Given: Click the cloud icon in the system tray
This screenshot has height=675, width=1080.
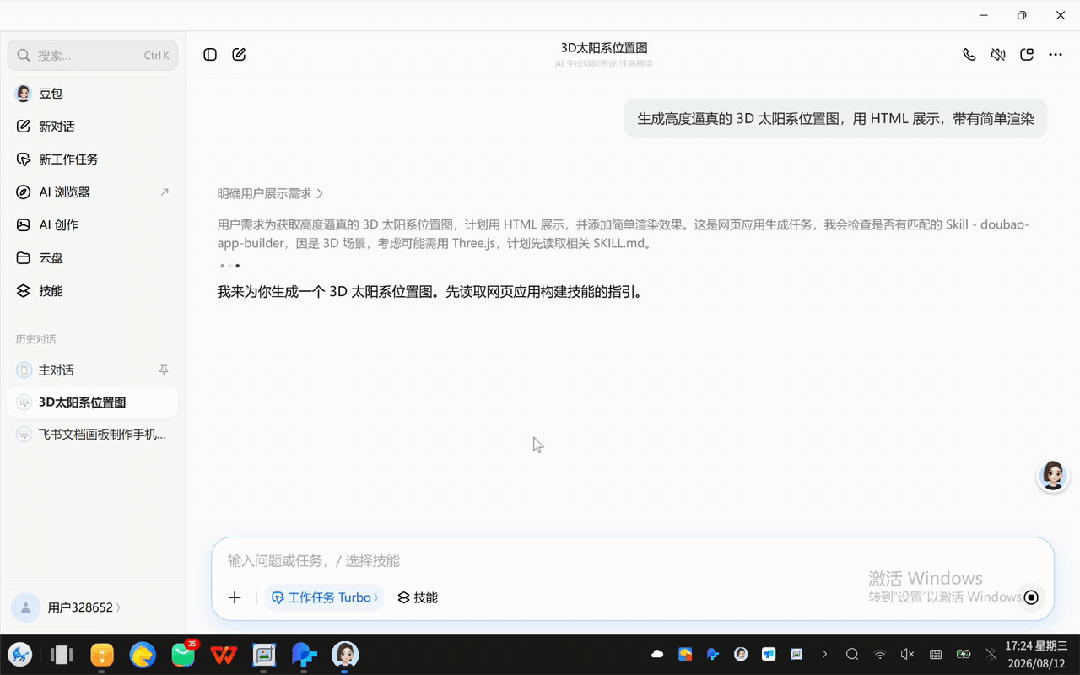Looking at the screenshot, I should point(657,654).
